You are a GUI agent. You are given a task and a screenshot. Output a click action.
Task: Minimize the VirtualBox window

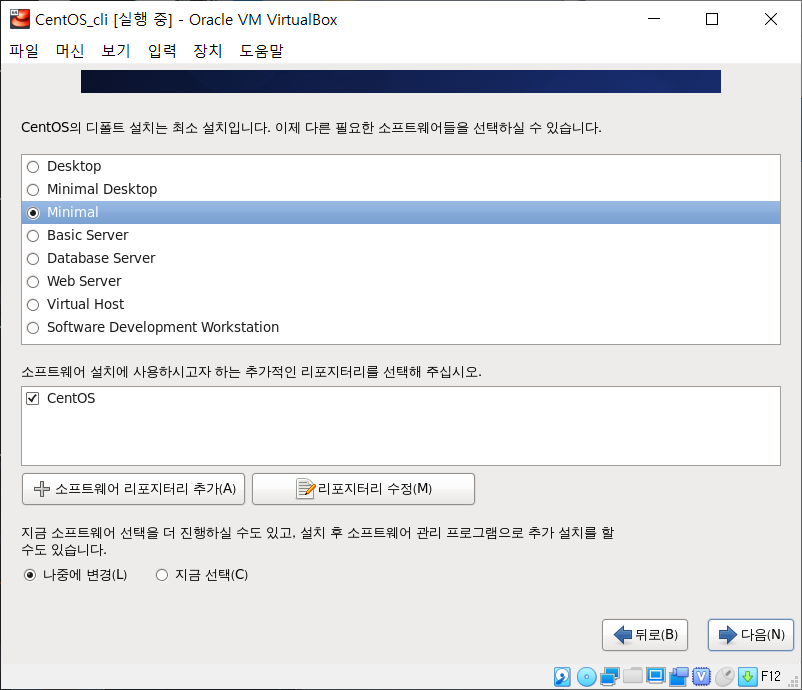pos(654,19)
